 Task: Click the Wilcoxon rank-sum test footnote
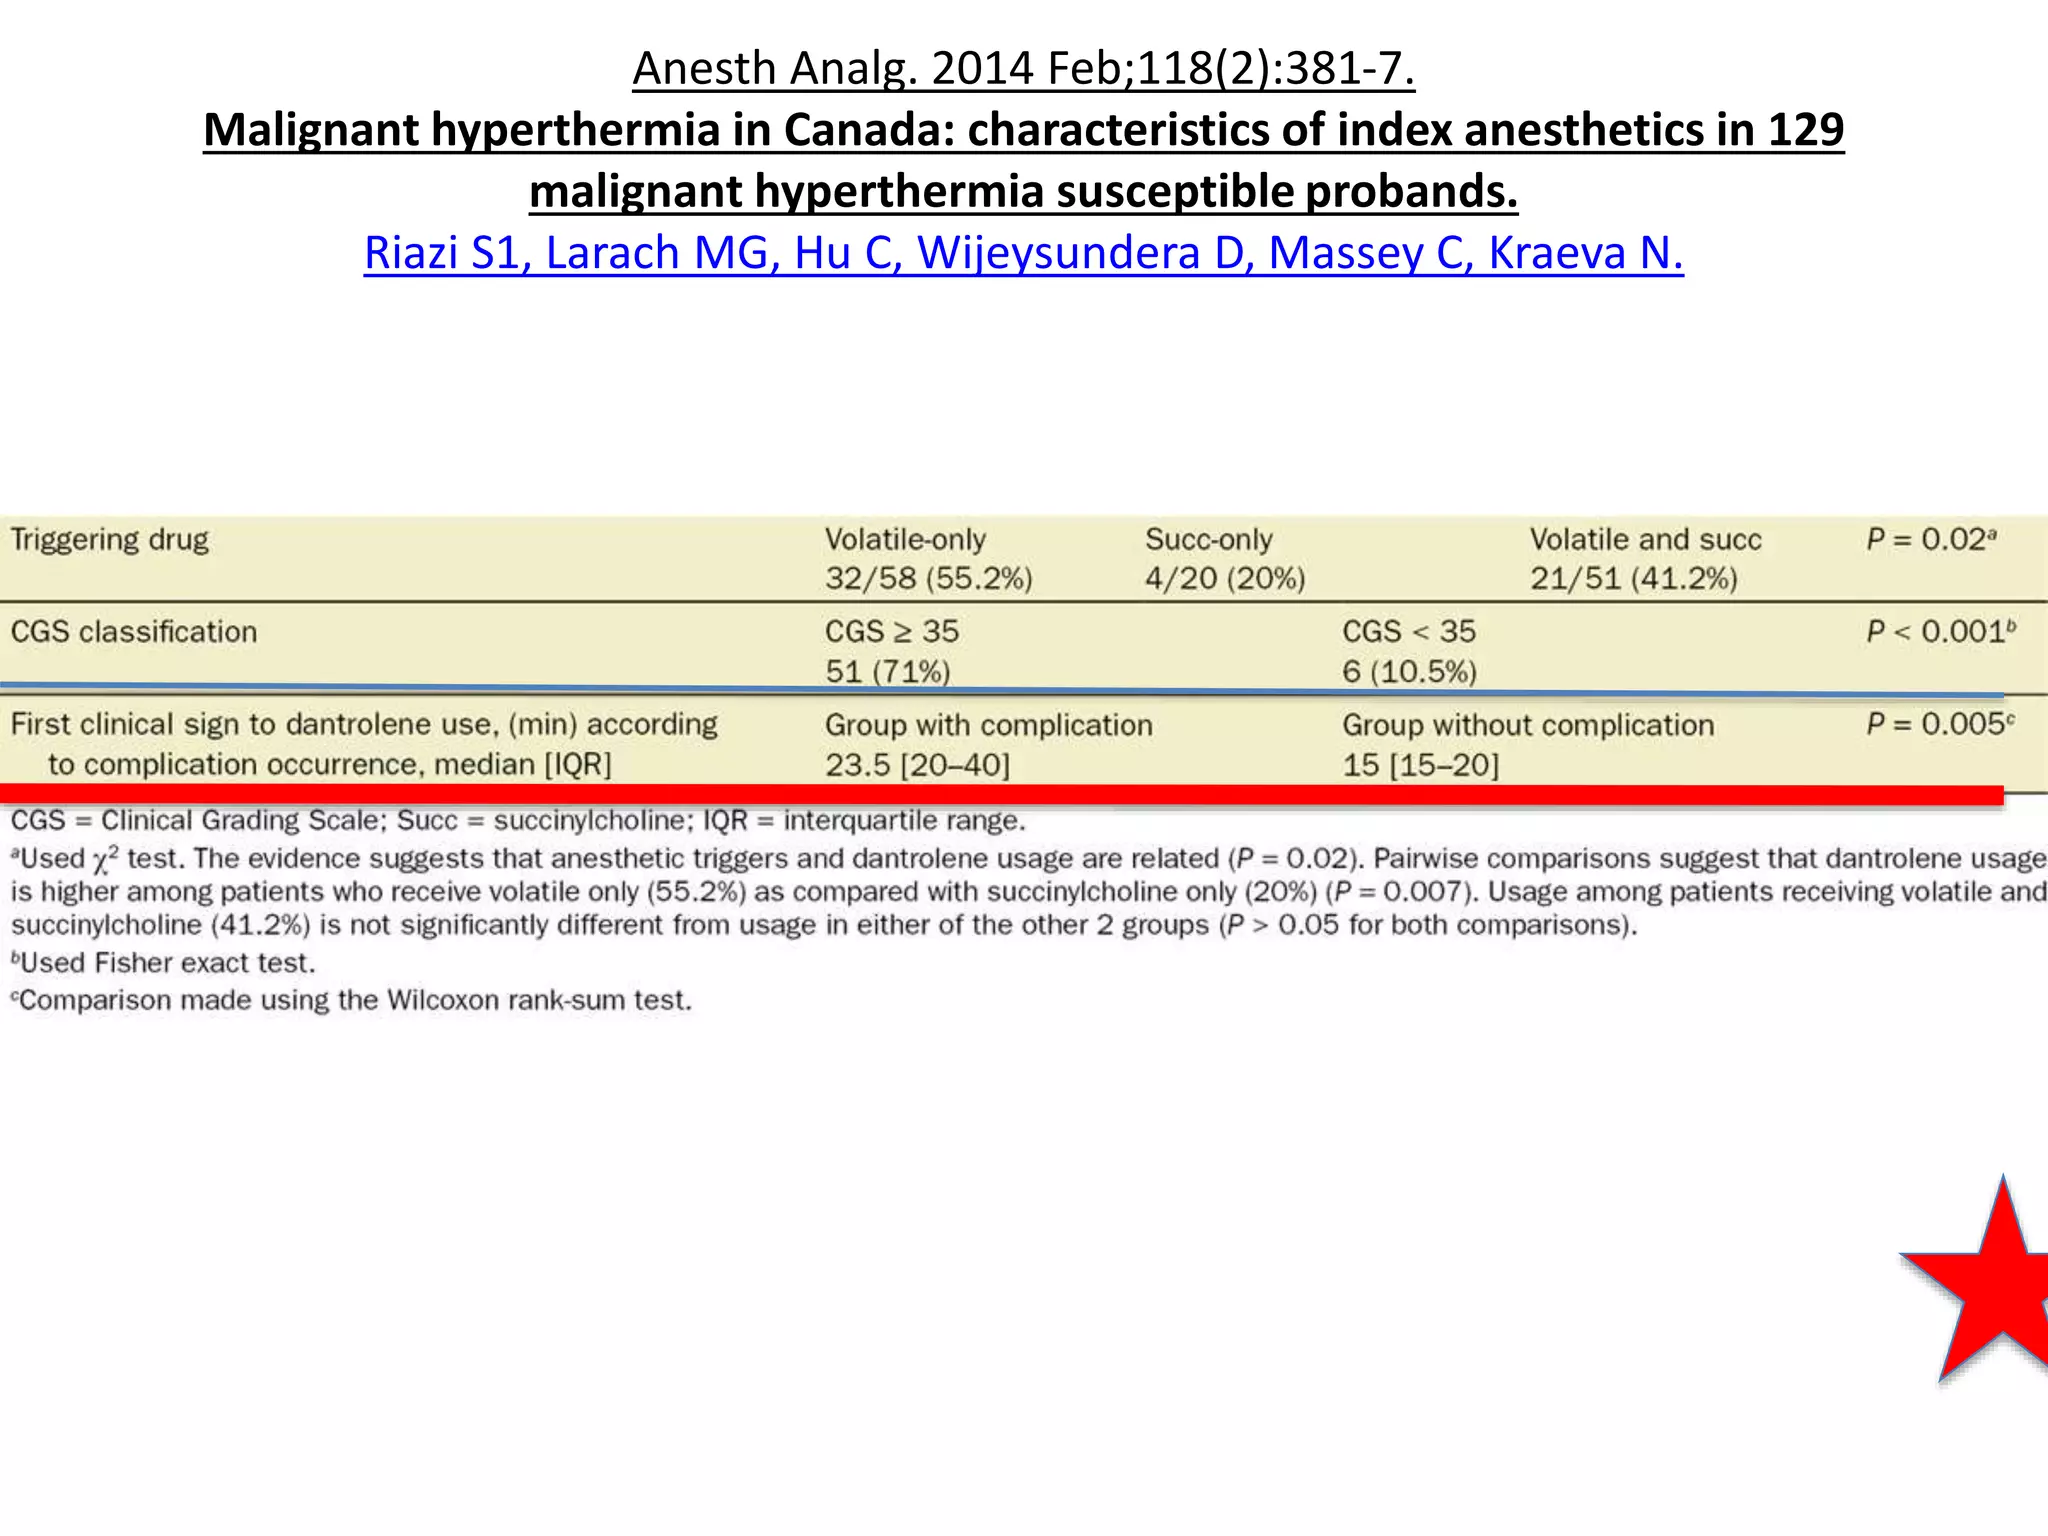(352, 1000)
